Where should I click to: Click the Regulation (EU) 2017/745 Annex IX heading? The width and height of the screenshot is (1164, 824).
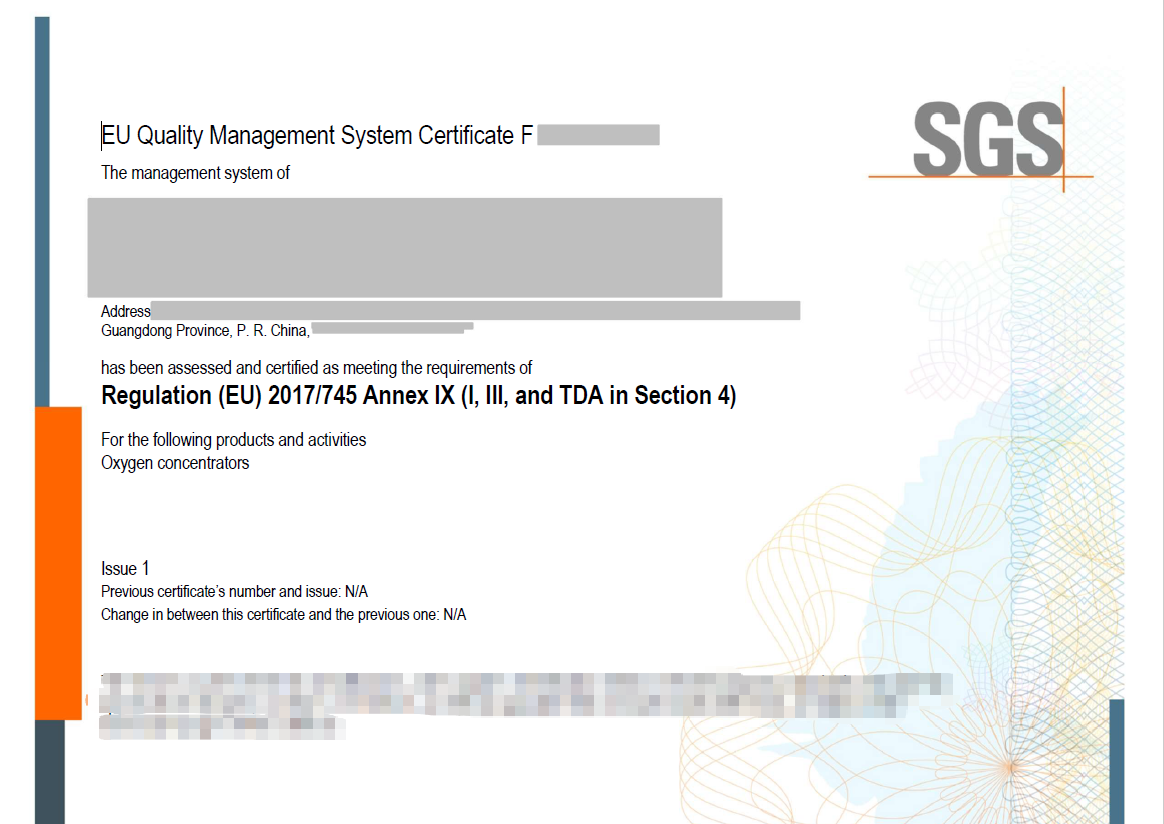[418, 396]
